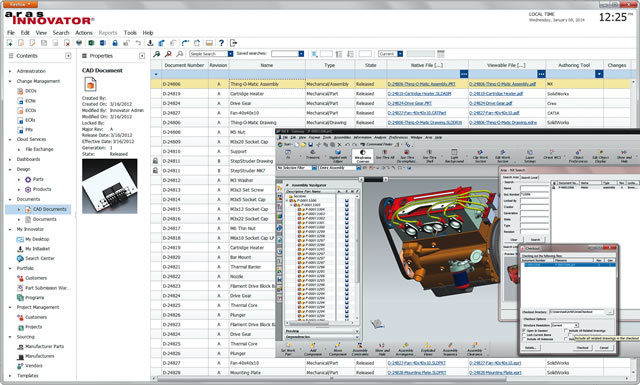This screenshot has height=385, width=640.
Task: Open the Actions menu
Action: tap(84, 33)
